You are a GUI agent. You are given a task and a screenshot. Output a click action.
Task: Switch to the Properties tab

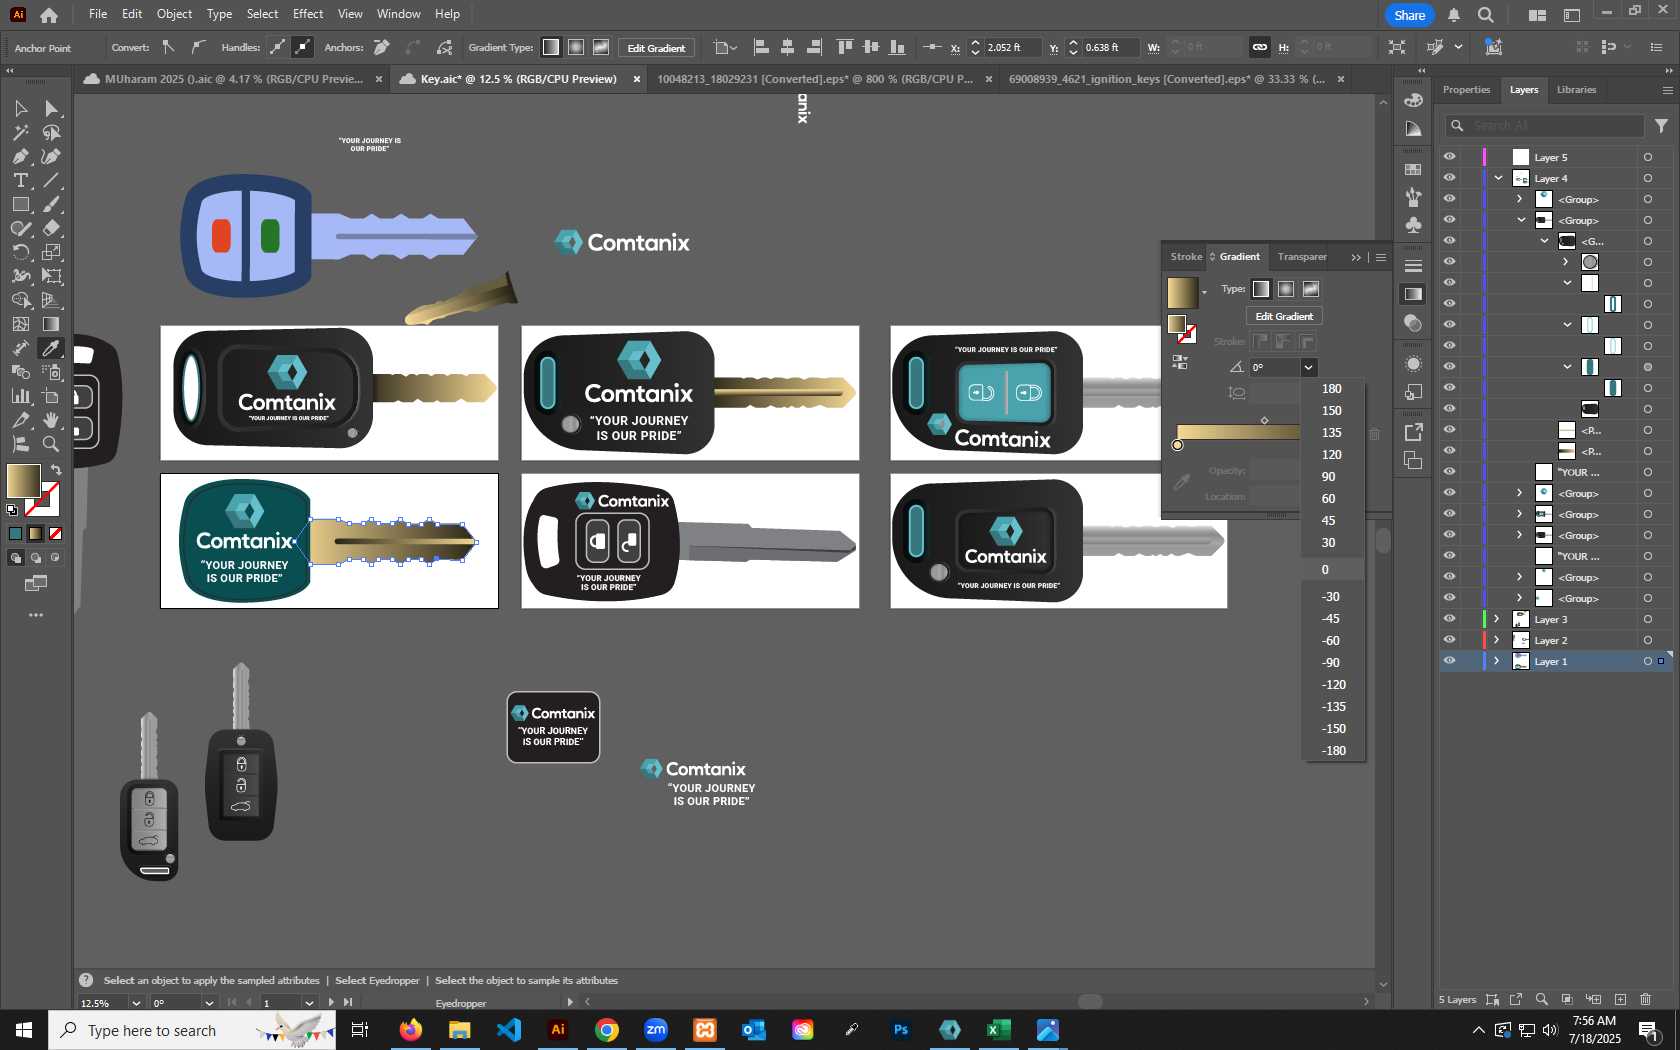click(1466, 90)
